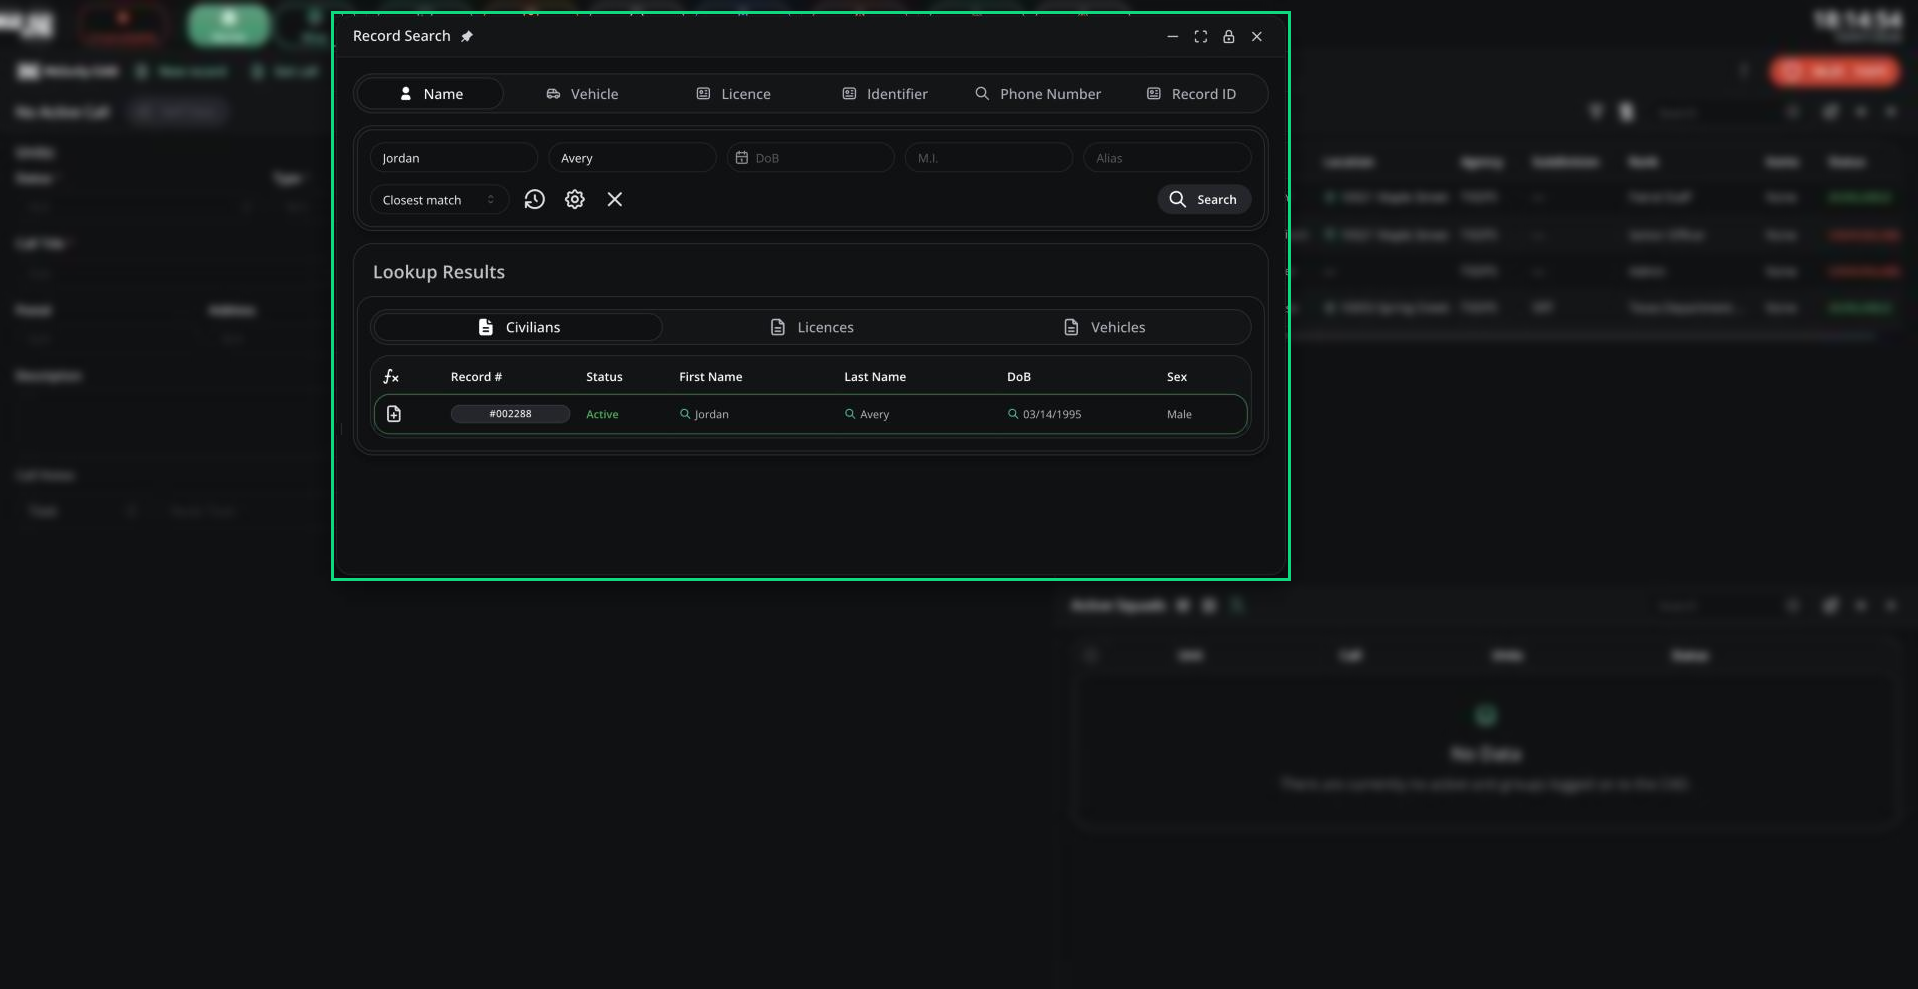Pin the Record Search window
Image resolution: width=1918 pixels, height=989 pixels.
[467, 36]
